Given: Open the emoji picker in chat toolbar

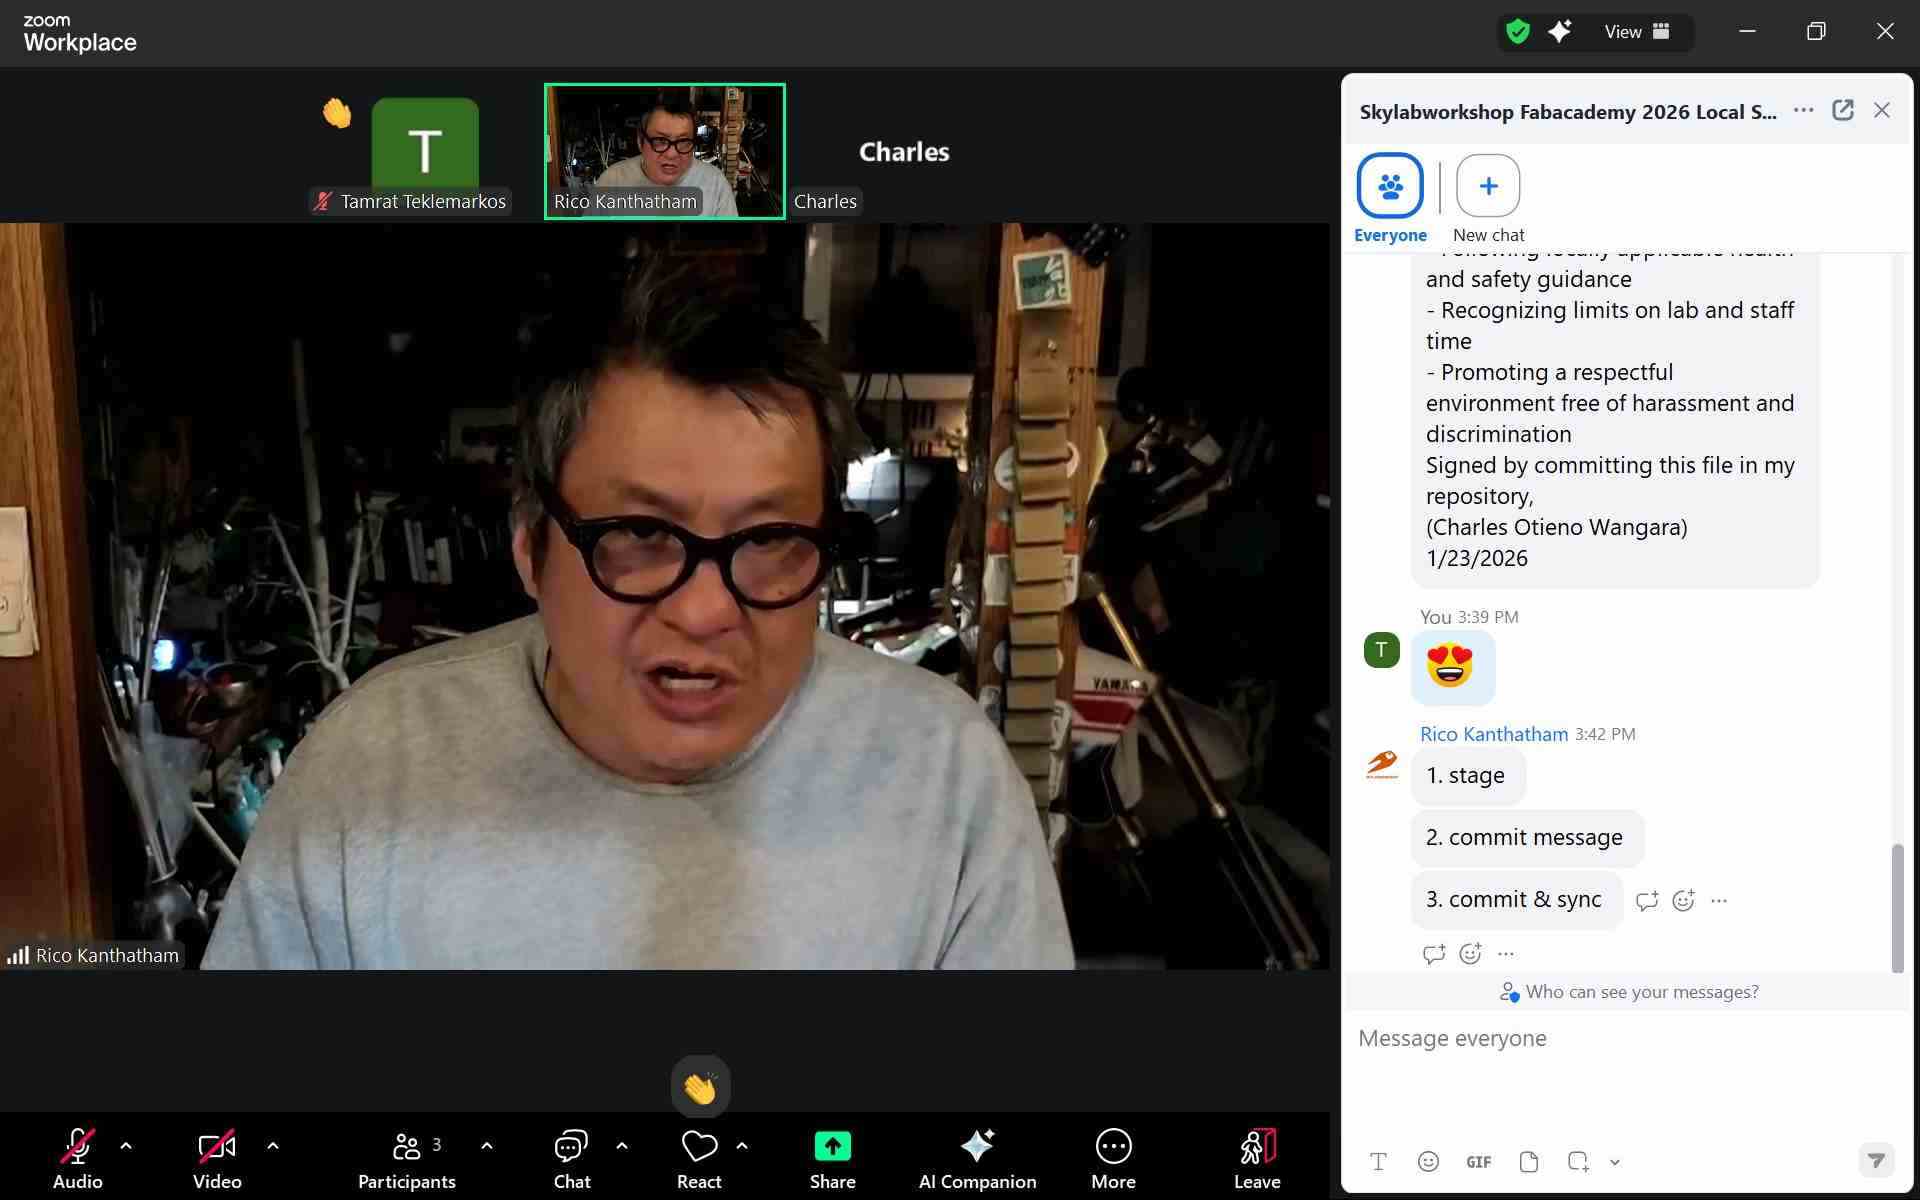Looking at the screenshot, I should [x=1428, y=1162].
